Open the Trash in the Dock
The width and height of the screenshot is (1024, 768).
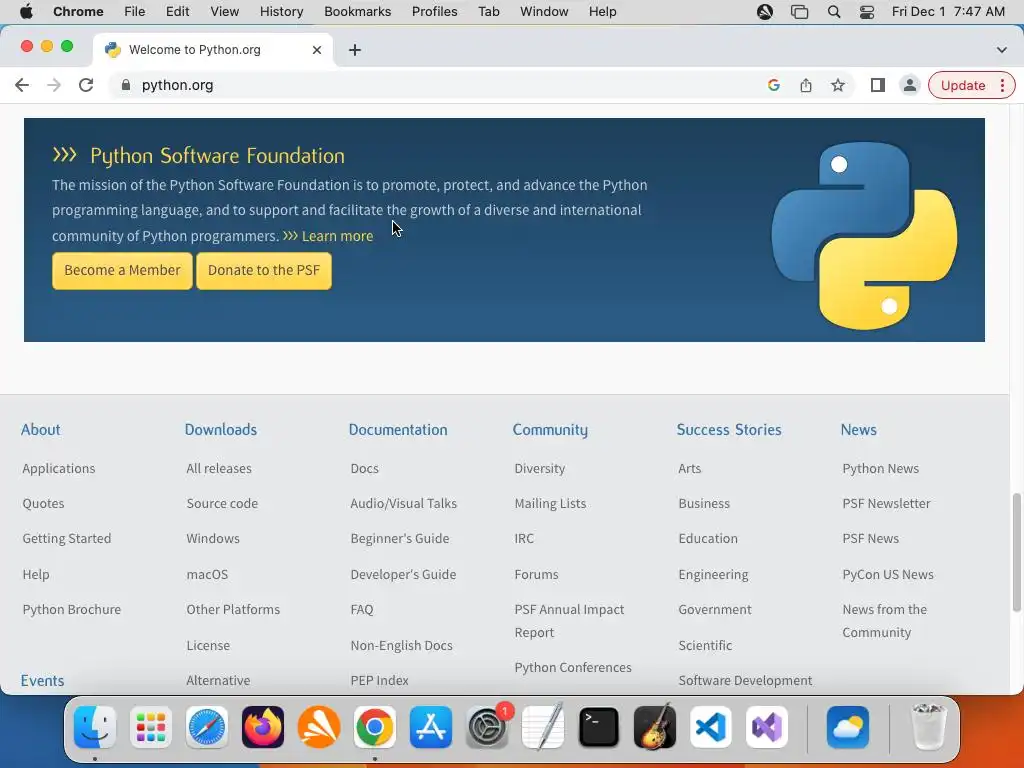[x=928, y=727]
